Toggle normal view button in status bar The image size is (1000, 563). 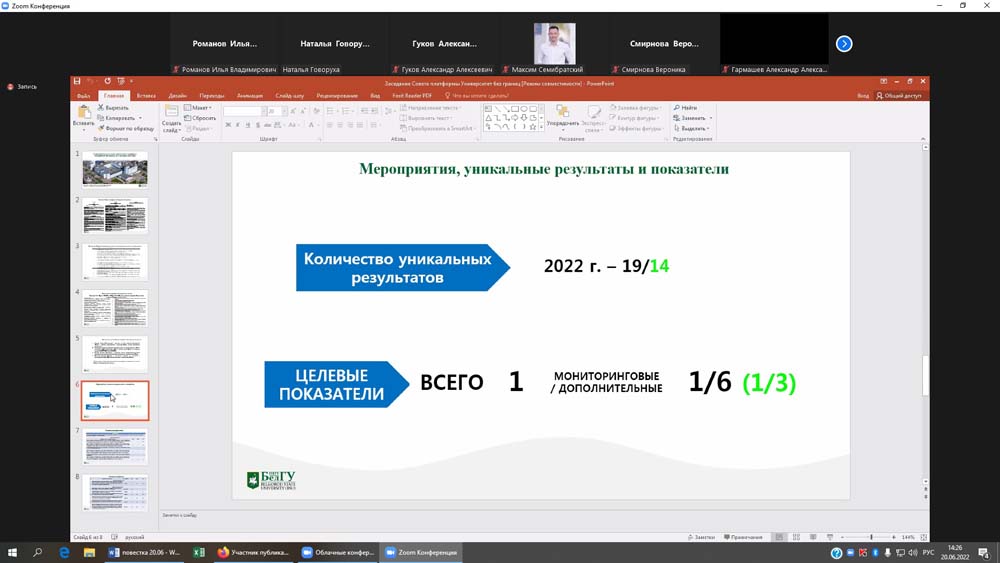[x=779, y=537]
